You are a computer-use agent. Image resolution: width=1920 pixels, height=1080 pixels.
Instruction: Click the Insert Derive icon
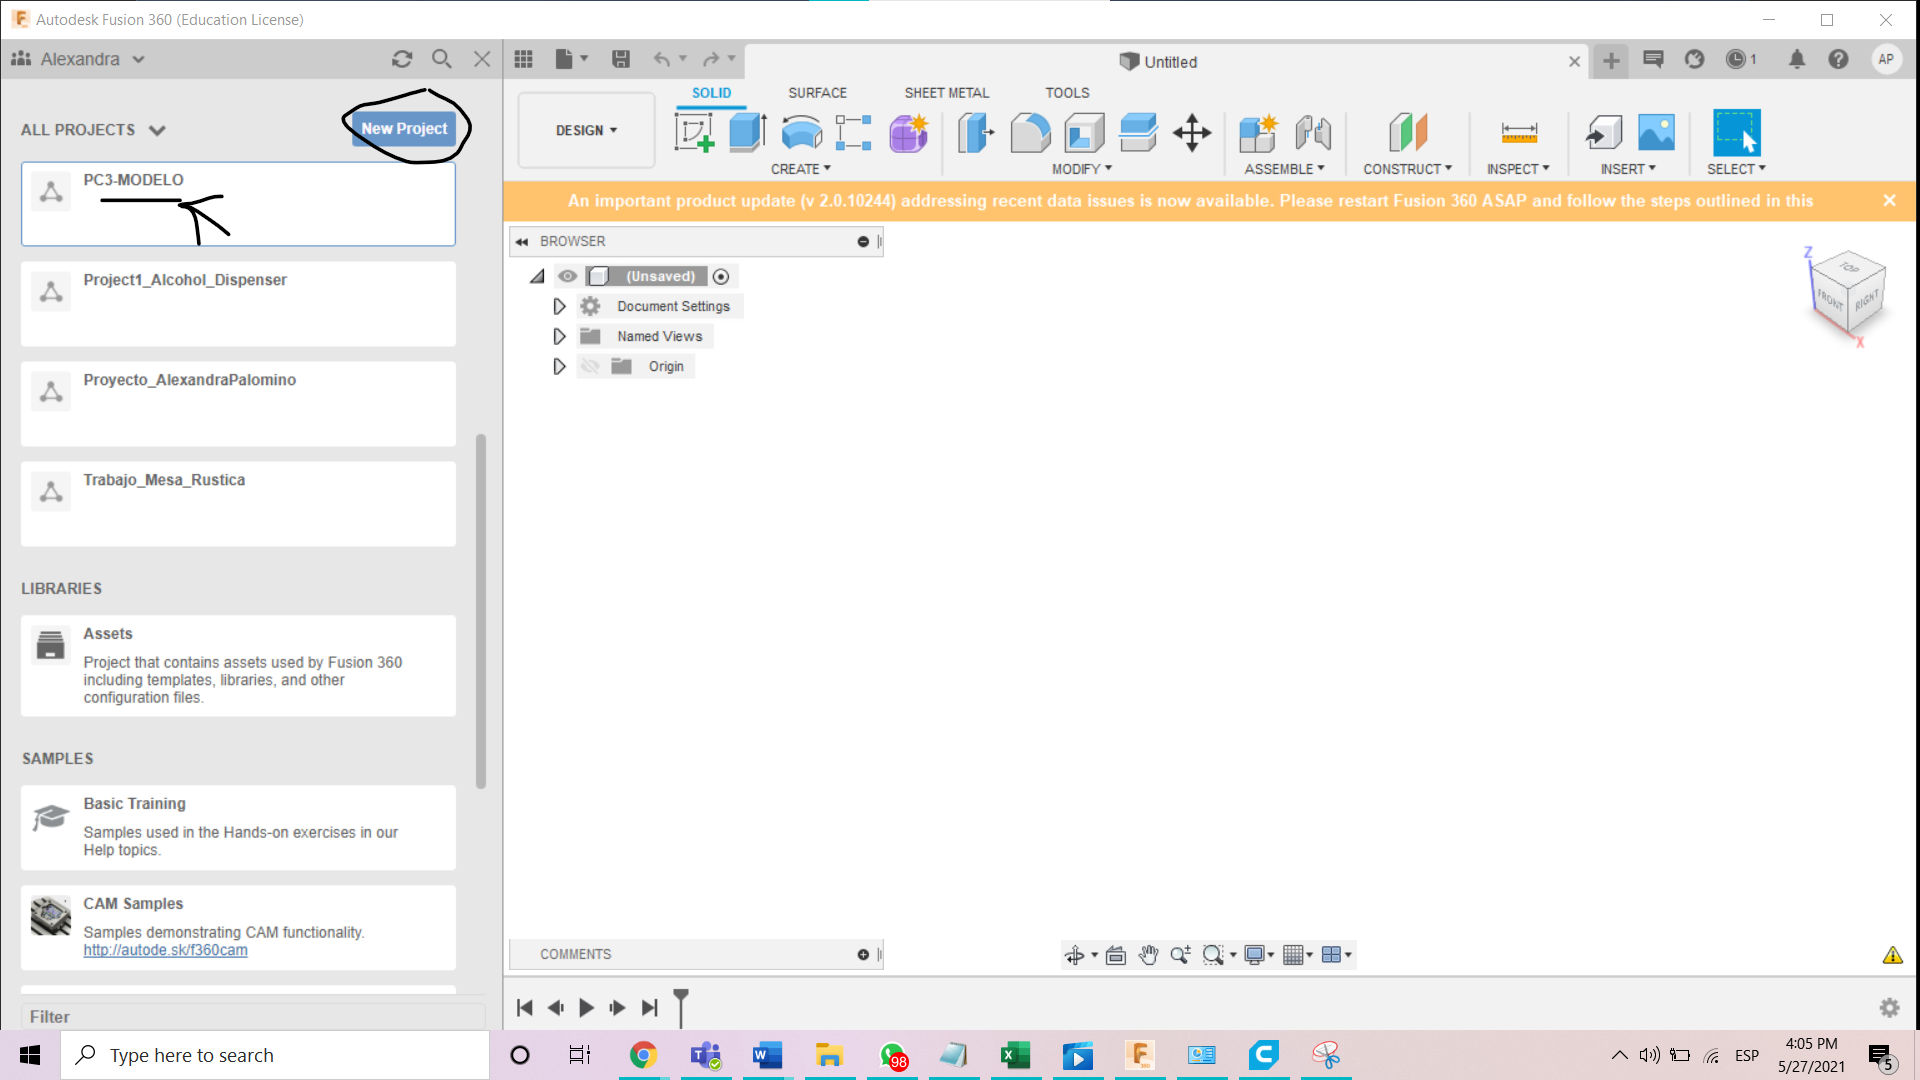pos(1603,132)
